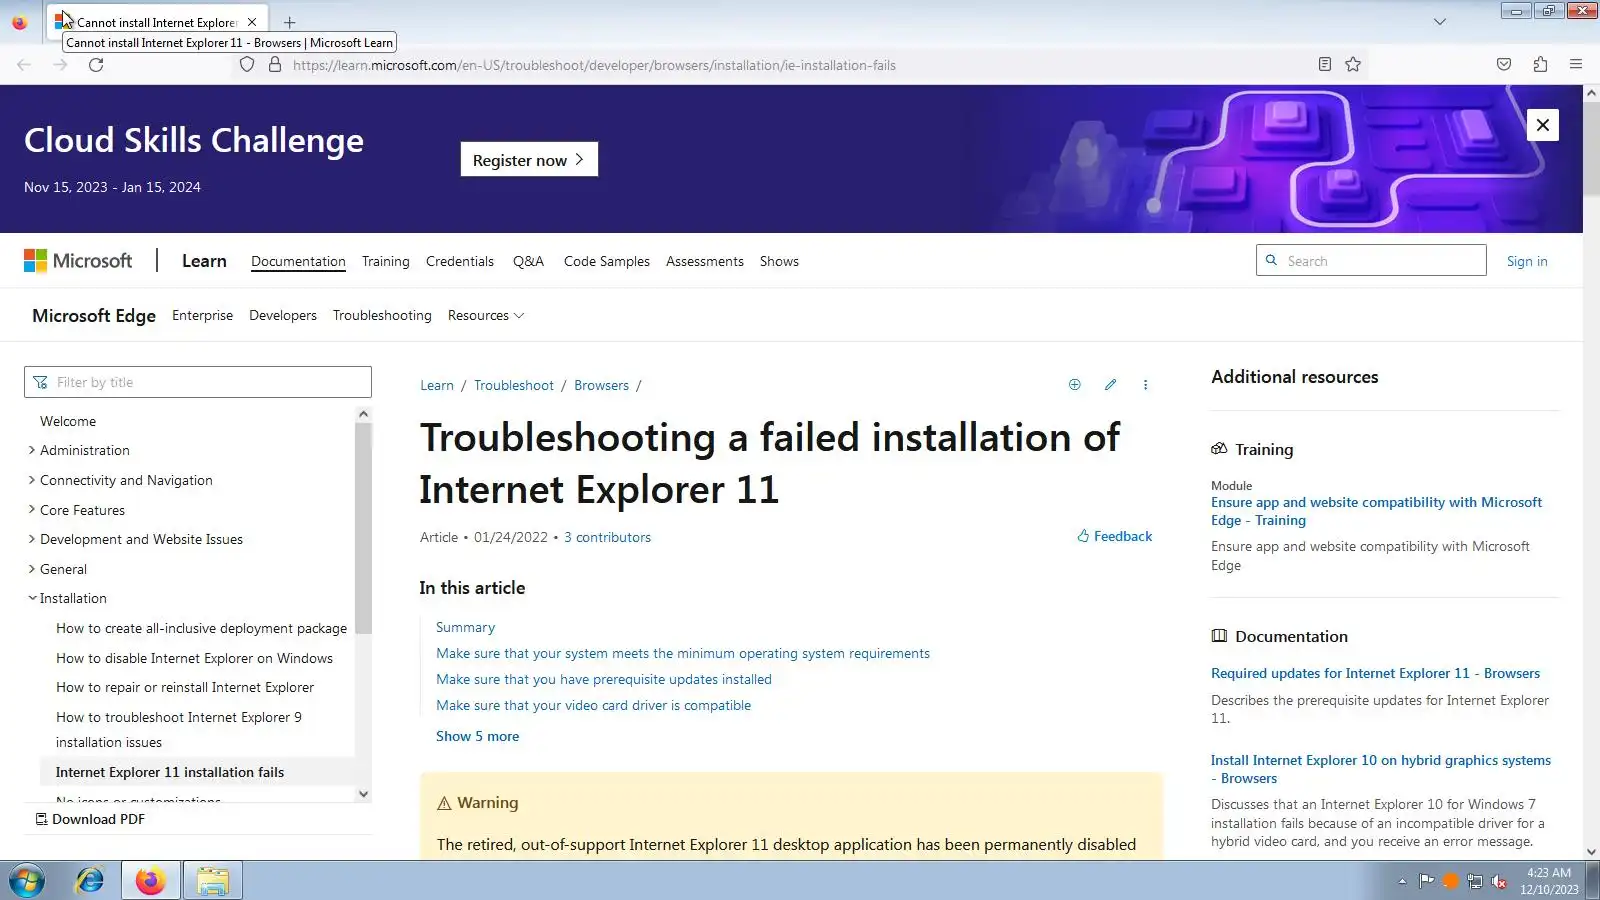Screen dimensions: 1600x900
Task: Open the Feedback link
Action: point(1114,537)
